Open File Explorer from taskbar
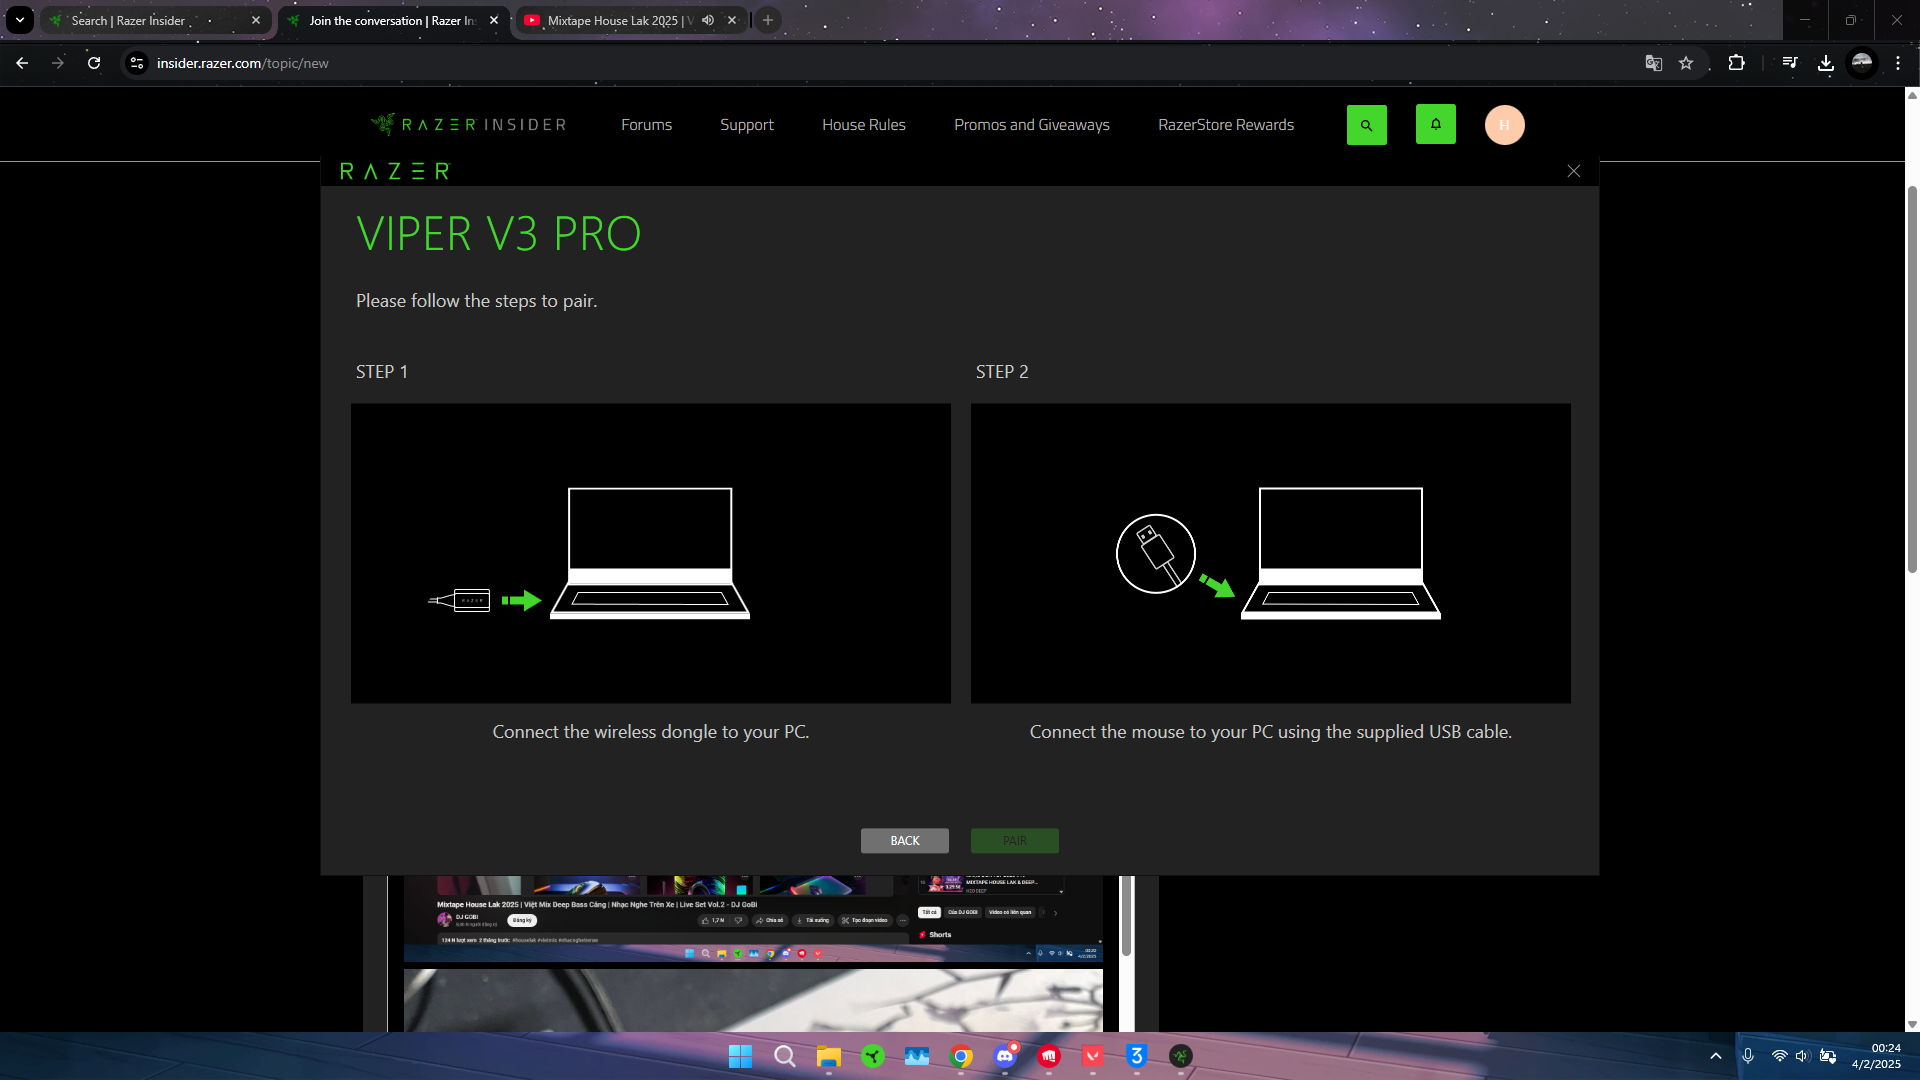This screenshot has width=1920, height=1080. tap(829, 1056)
